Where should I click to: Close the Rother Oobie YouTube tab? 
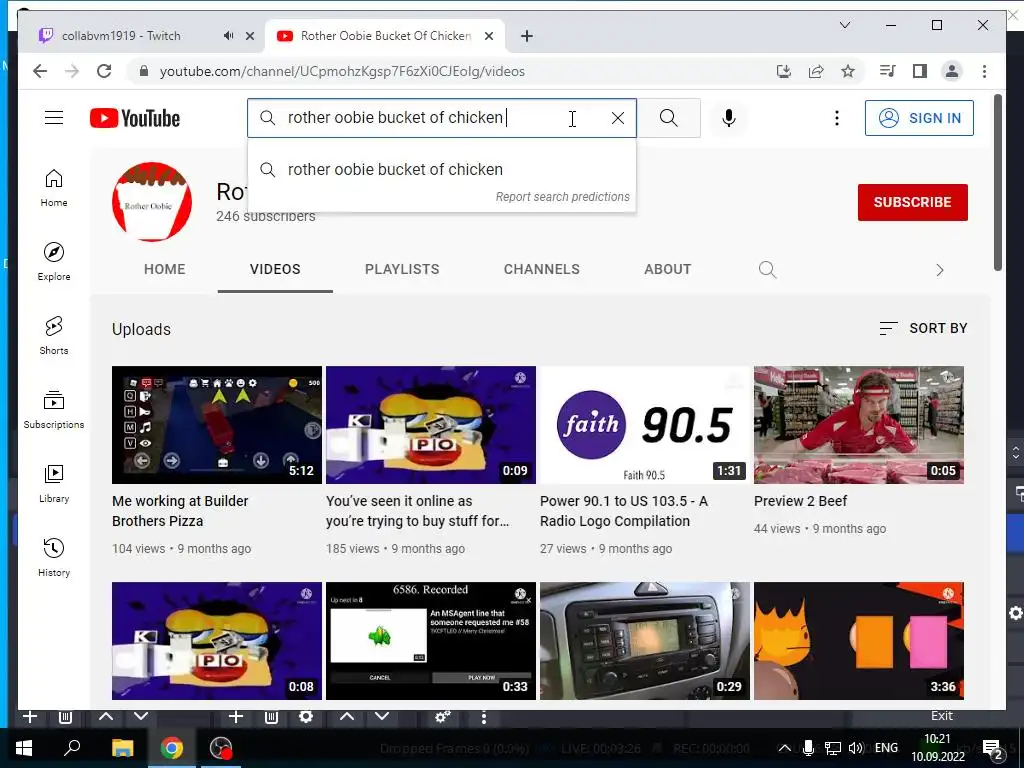(x=488, y=36)
